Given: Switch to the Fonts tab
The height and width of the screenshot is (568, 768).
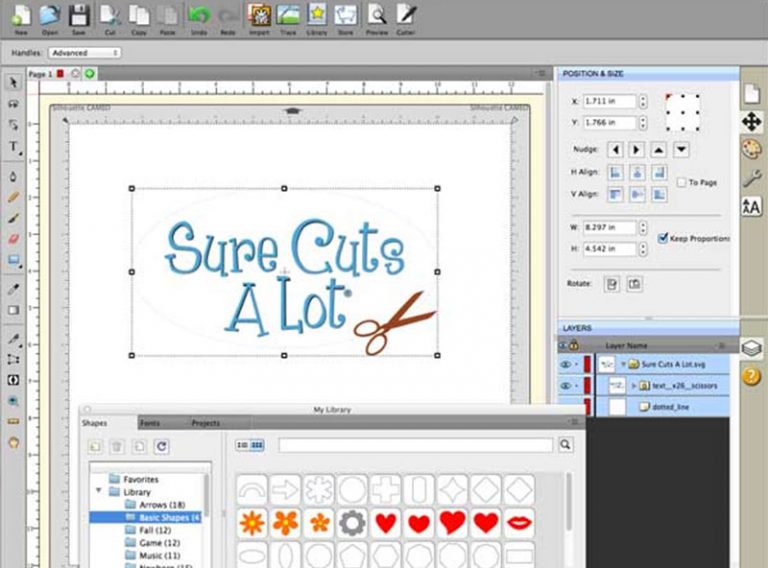Looking at the screenshot, I should [149, 423].
